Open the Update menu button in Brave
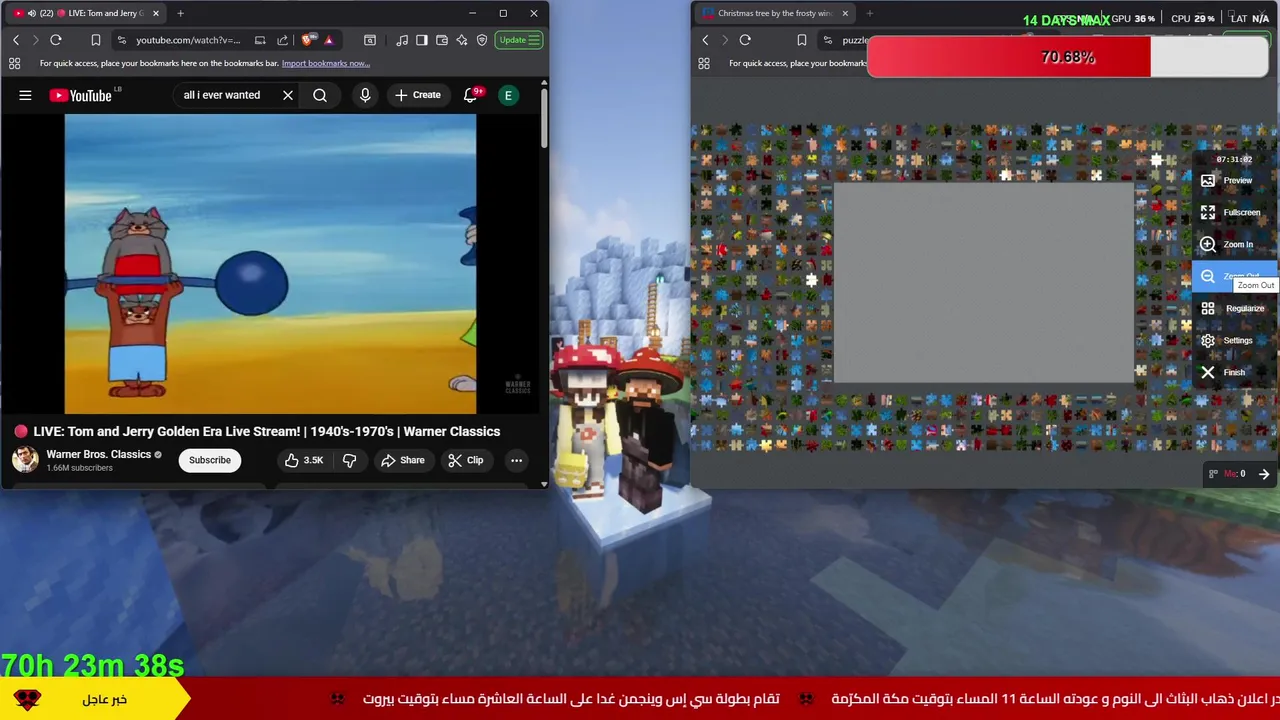1280x720 pixels. (x=519, y=40)
